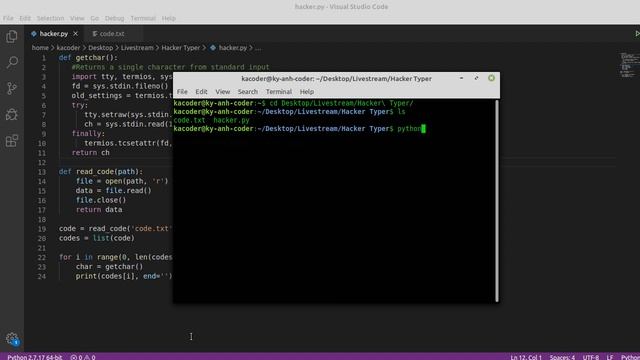
Task: Click 'Desktop' in the breadcrumb path
Action: 100,48
